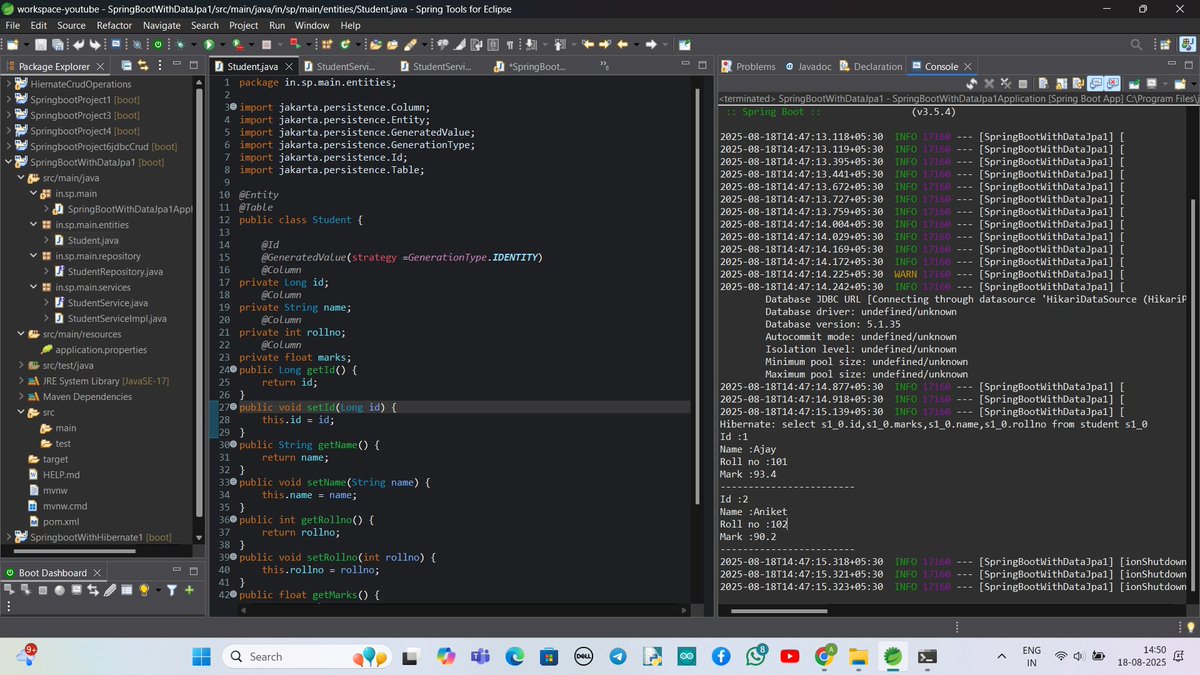The height and width of the screenshot is (675, 1200).
Task: Click the green Relaunch power icon
Action: 158,44
